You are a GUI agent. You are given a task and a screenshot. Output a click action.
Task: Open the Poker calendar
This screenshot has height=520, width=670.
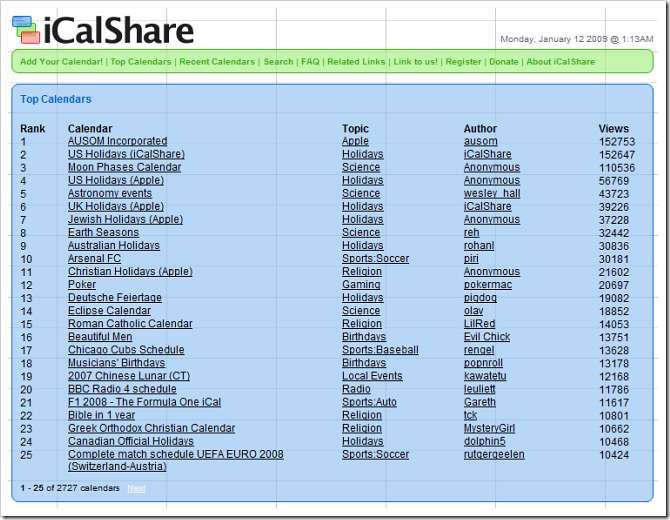tap(82, 285)
